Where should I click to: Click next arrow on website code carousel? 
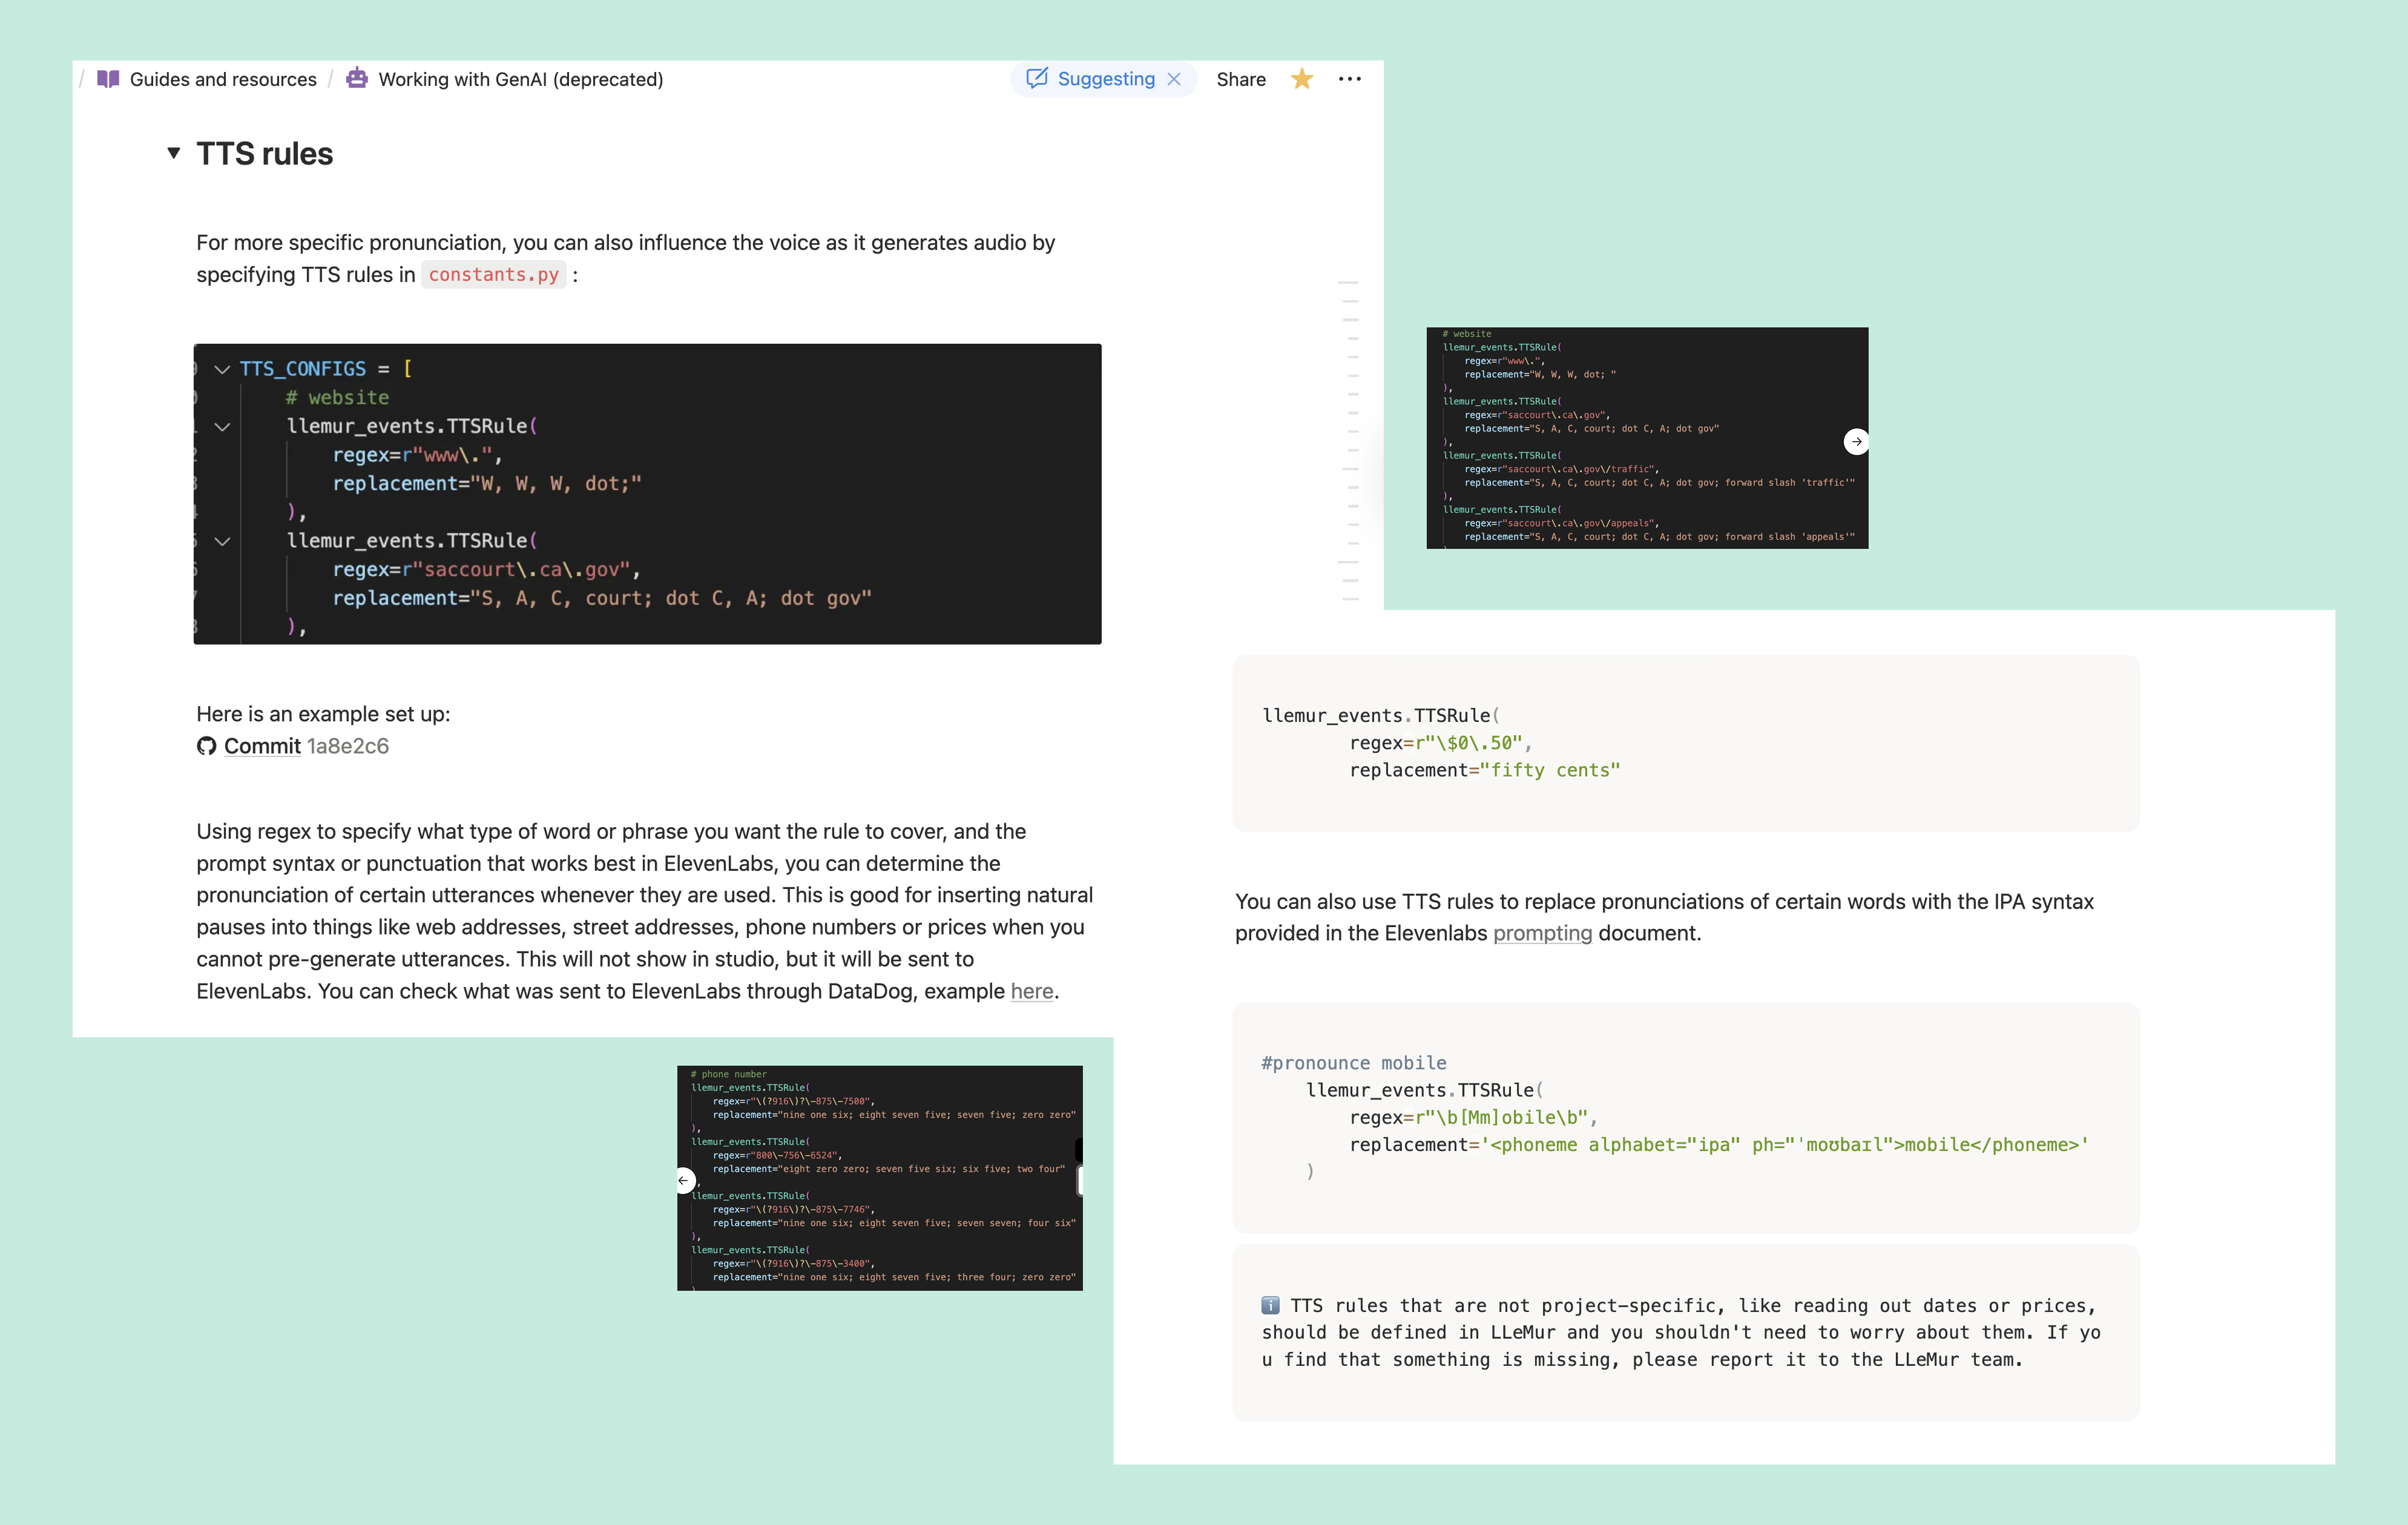click(x=1856, y=441)
